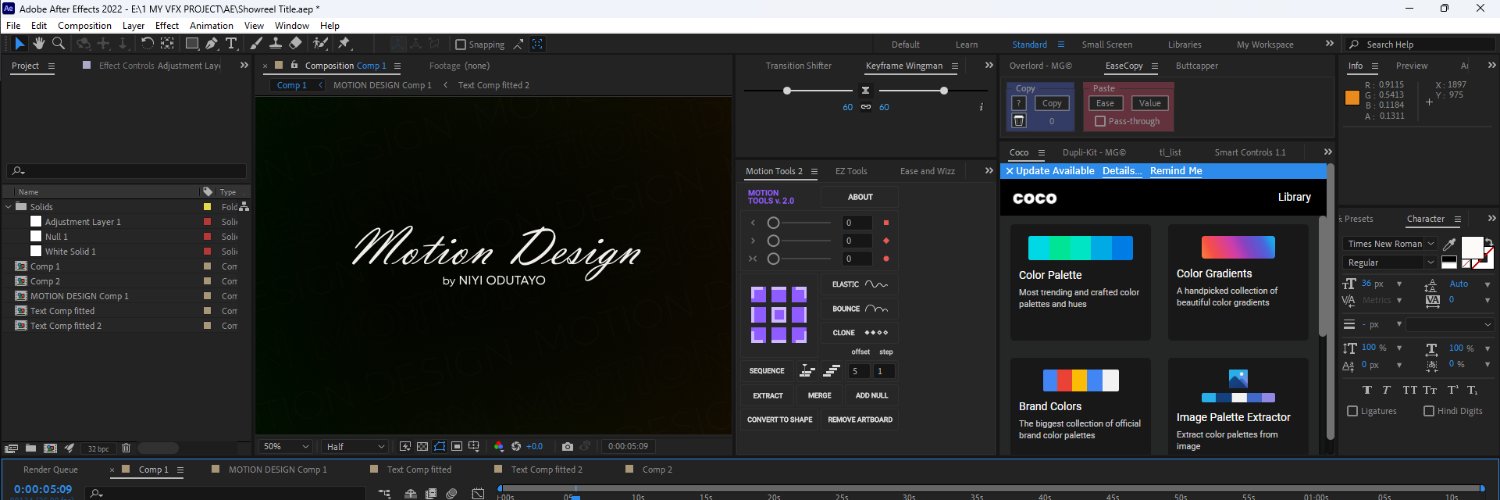Select the Type text tool
Screen dimensions: 1500x500
pos(231,44)
